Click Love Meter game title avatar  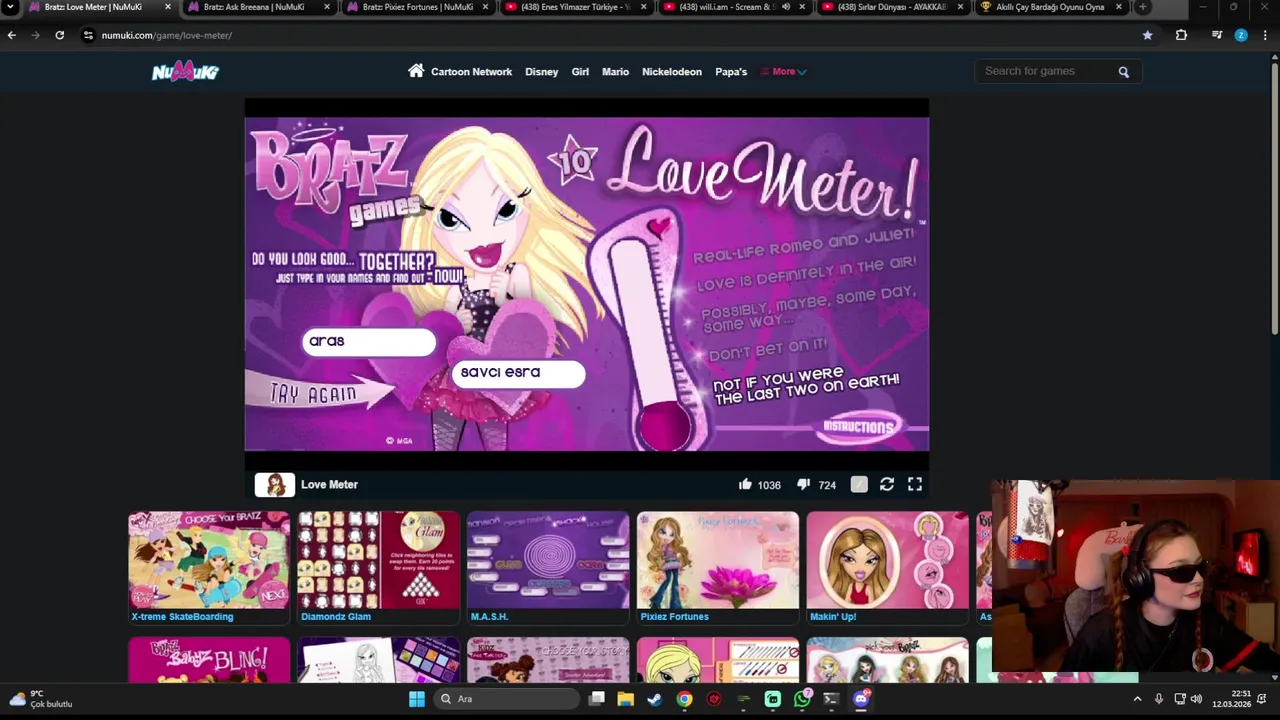(274, 485)
